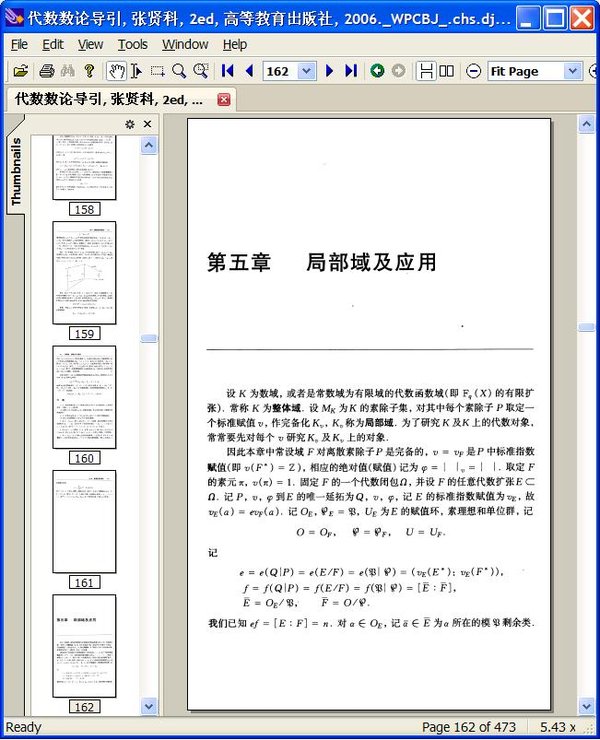Click the page number field showing 162
Screen dimensions: 600x740
(x=281, y=71)
